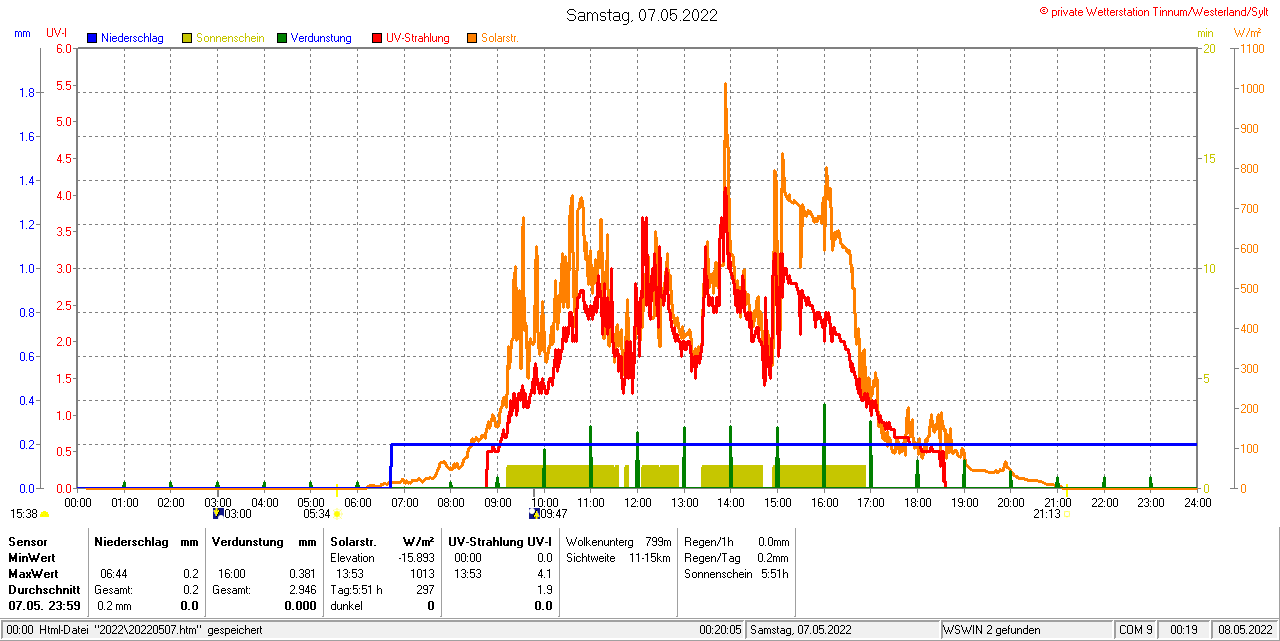Click the Sonnenschein 5:51h entry
This screenshot has width=1280, height=641.
pyautogui.click(x=736, y=574)
